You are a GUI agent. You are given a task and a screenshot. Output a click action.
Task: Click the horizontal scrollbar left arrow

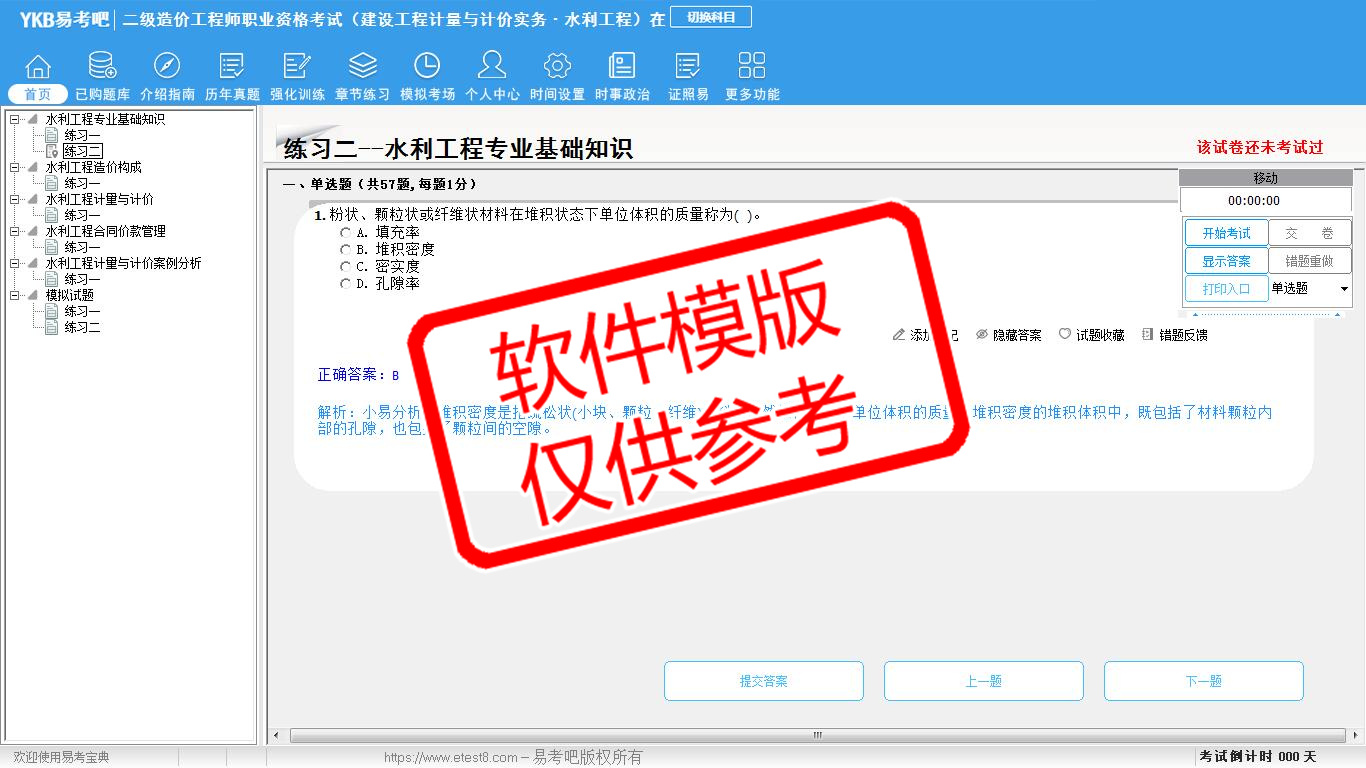tap(277, 736)
